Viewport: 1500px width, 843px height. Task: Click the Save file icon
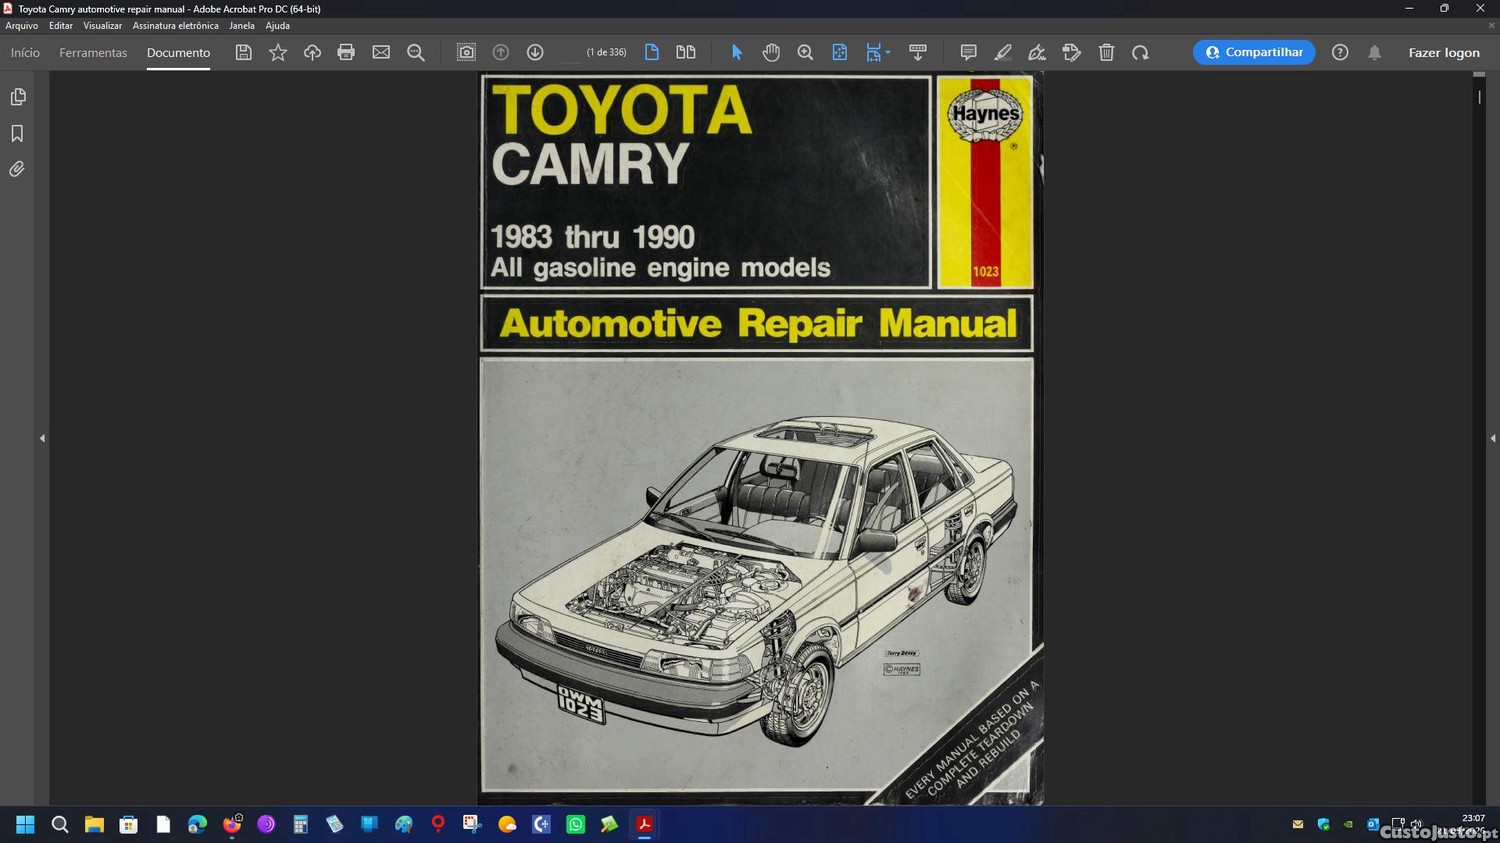(243, 52)
